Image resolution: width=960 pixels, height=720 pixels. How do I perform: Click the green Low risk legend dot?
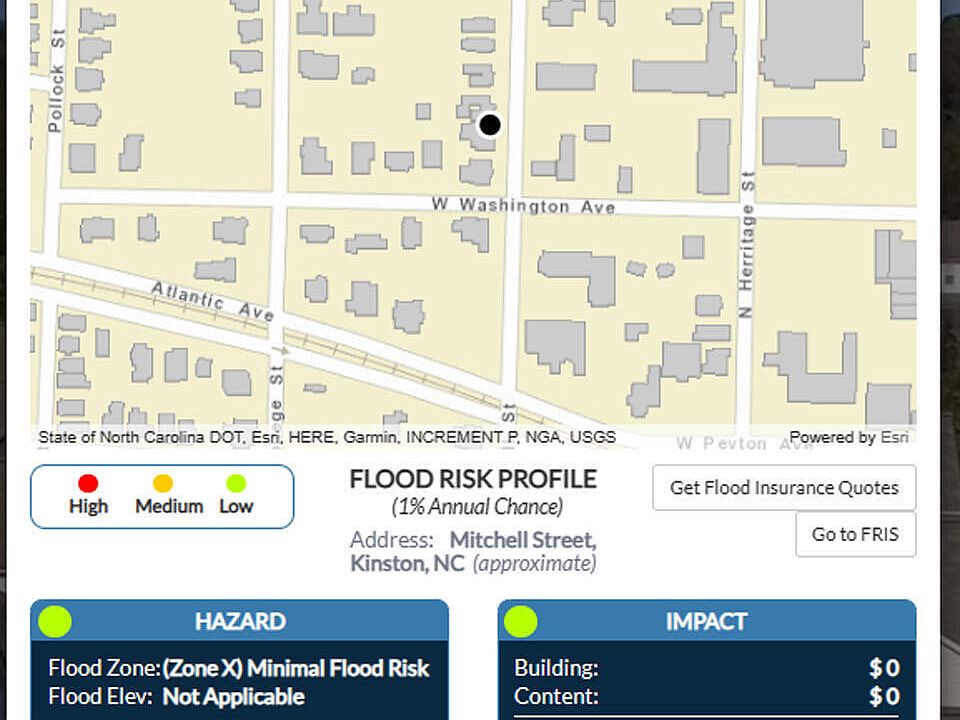click(236, 484)
